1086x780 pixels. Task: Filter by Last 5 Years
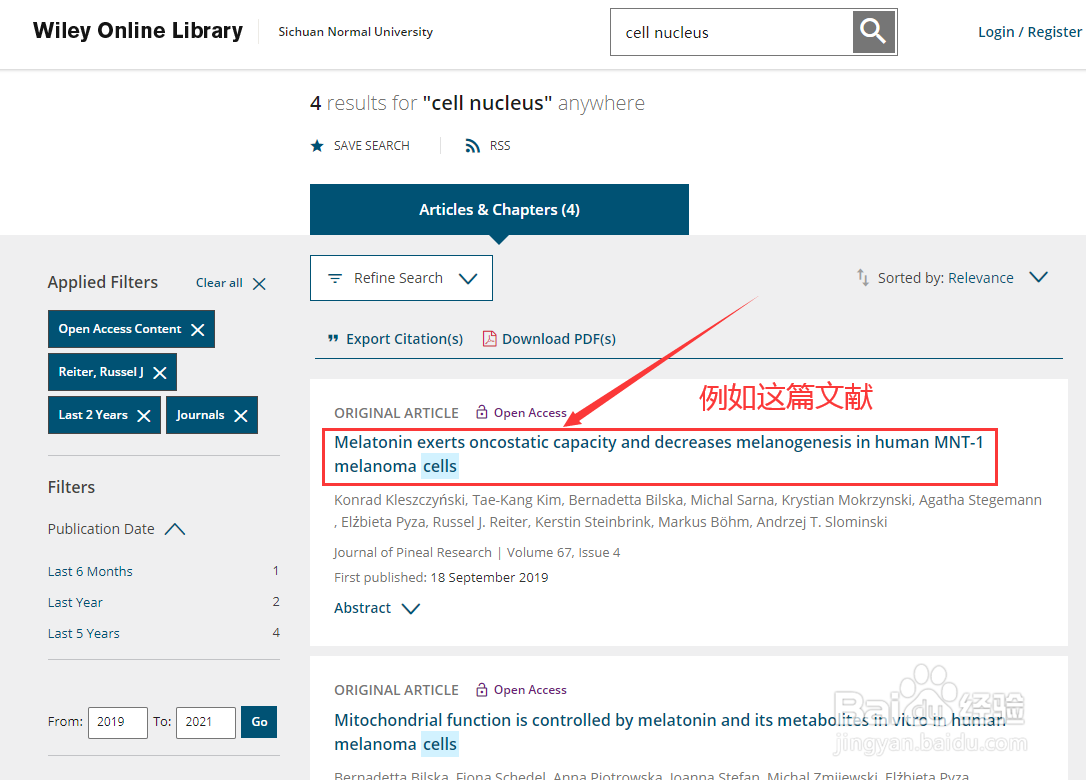83,634
